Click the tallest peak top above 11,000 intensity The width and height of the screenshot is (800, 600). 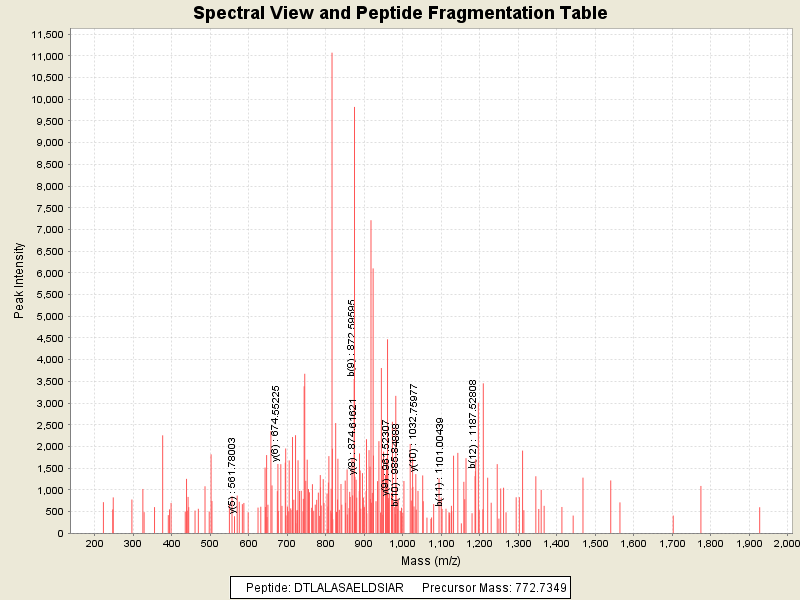click(x=332, y=54)
